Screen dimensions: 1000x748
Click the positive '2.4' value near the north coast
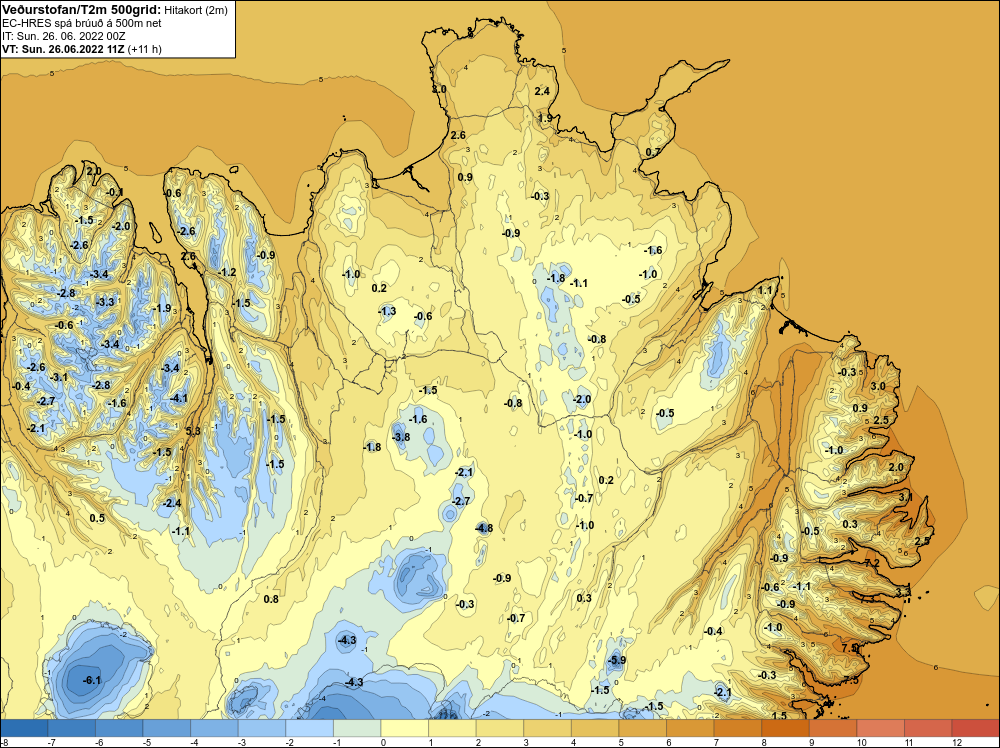pyautogui.click(x=542, y=91)
